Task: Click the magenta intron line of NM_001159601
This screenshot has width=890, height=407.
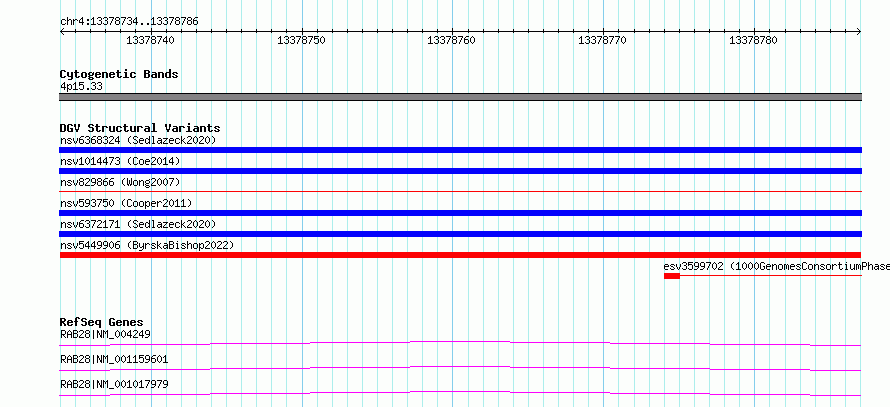Action: click(460, 368)
